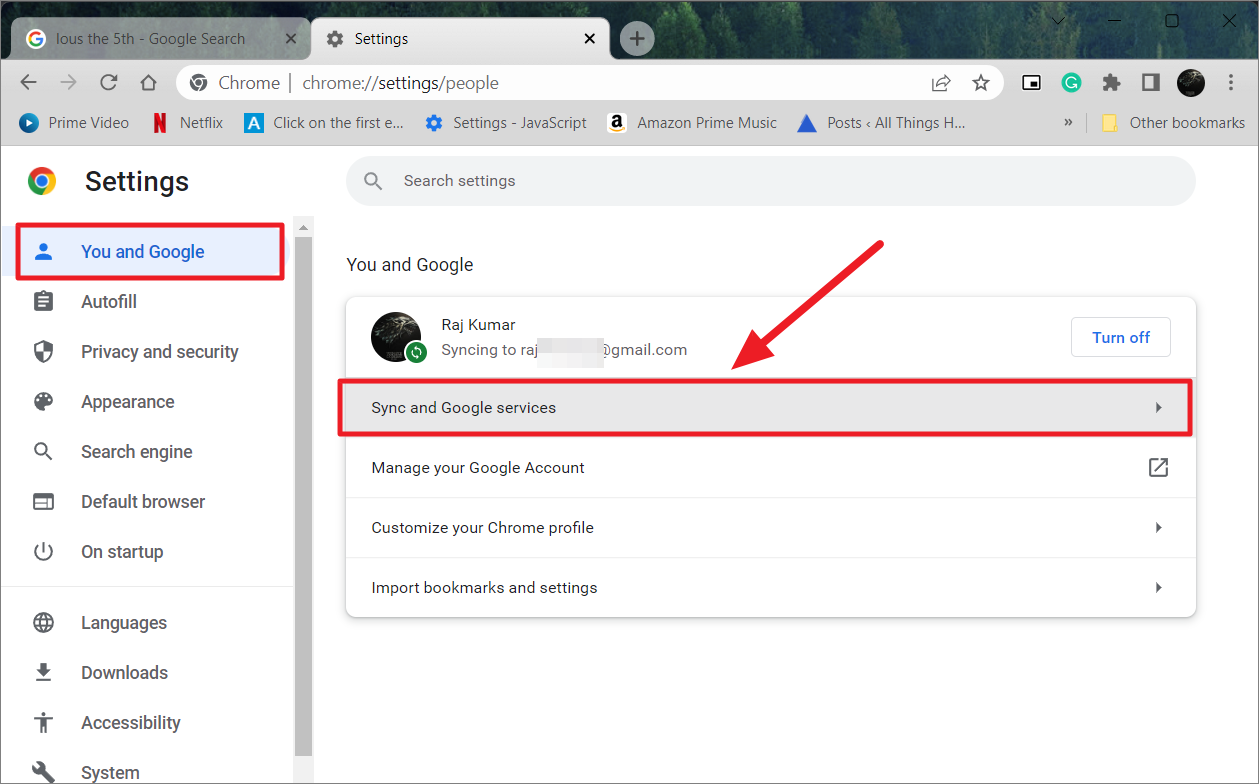Close the Google Search tab
Image resolution: width=1259 pixels, height=784 pixels.
pos(292,39)
